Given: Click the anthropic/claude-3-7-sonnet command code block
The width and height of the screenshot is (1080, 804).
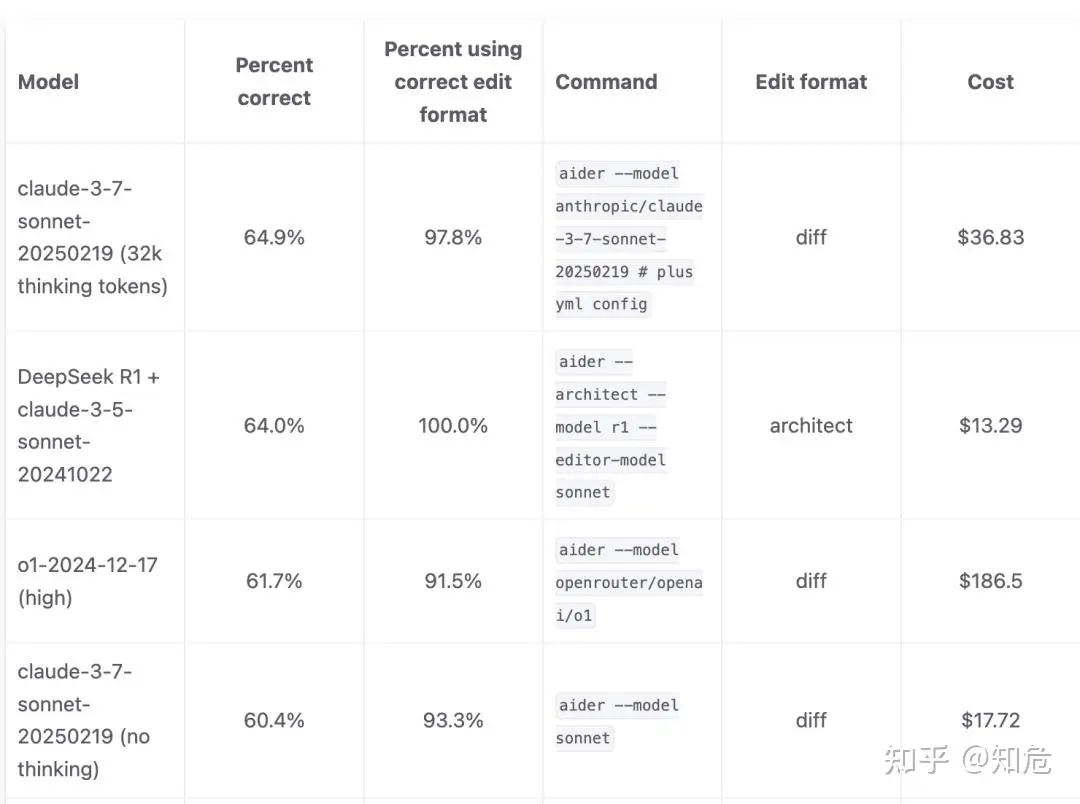Looking at the screenshot, I should pos(629,238).
